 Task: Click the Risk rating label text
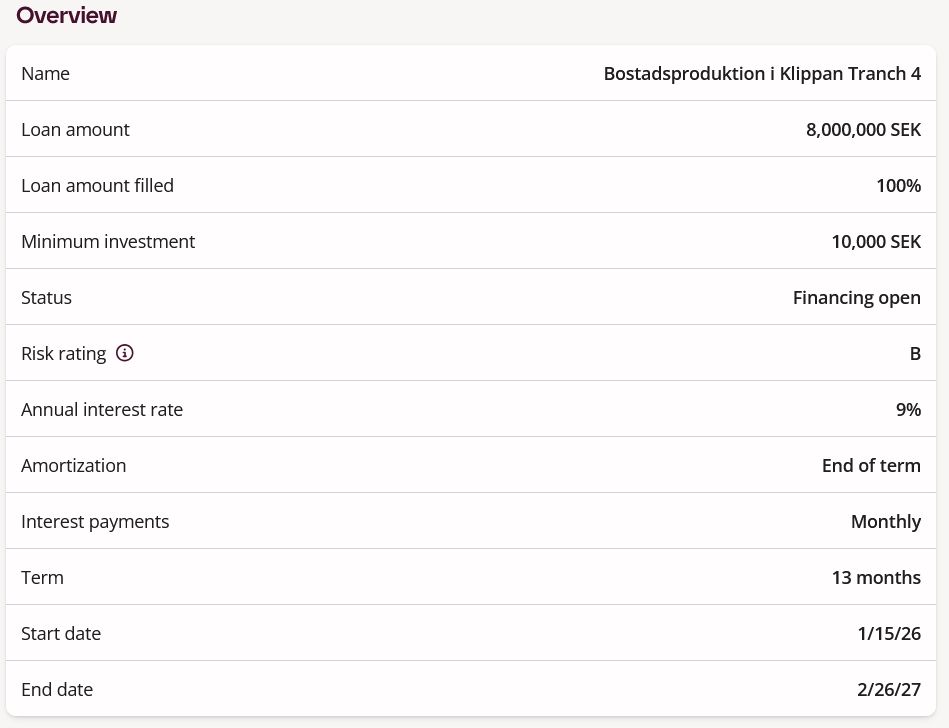pyautogui.click(x=64, y=354)
